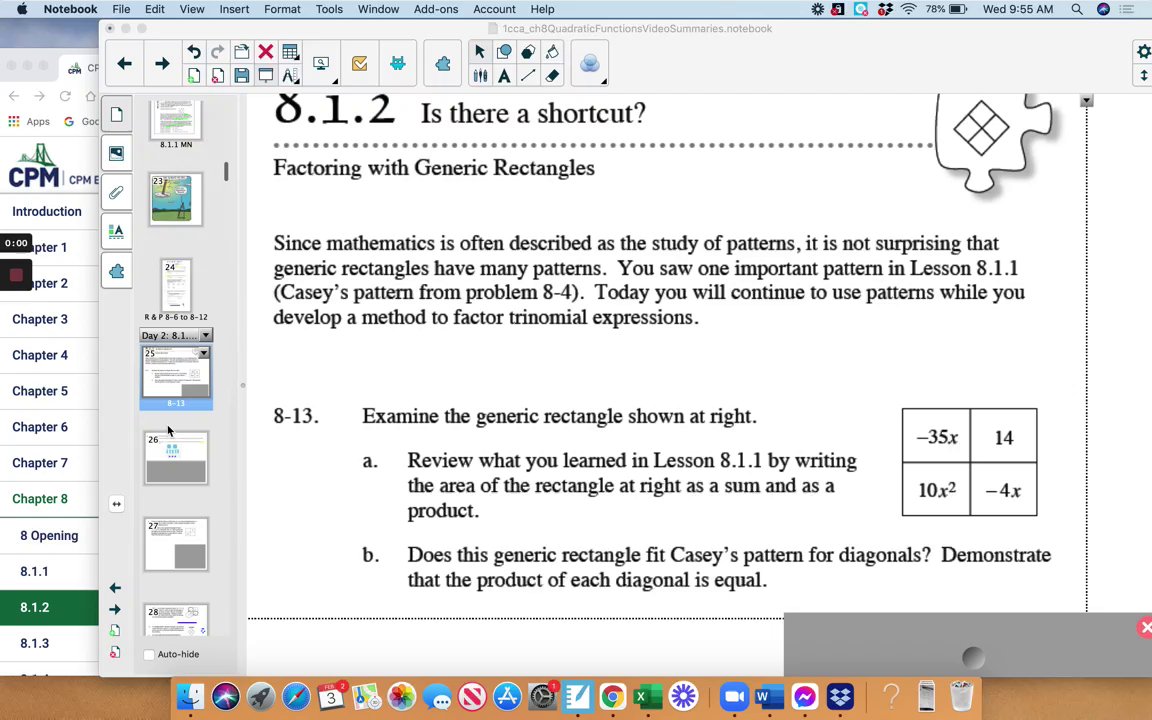Screen dimensions: 1152x720
Task: Click page scroll down arrow at top right
Action: (1087, 101)
